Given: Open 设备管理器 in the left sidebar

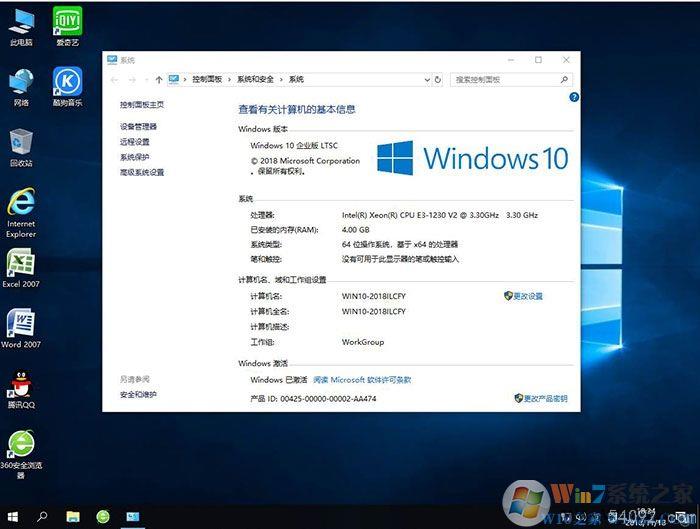Looking at the screenshot, I should [138, 127].
